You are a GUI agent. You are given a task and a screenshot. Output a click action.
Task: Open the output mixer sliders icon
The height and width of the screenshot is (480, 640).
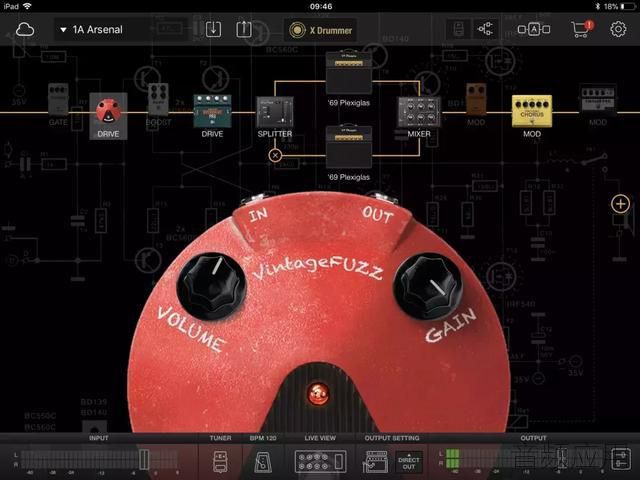coord(621,459)
